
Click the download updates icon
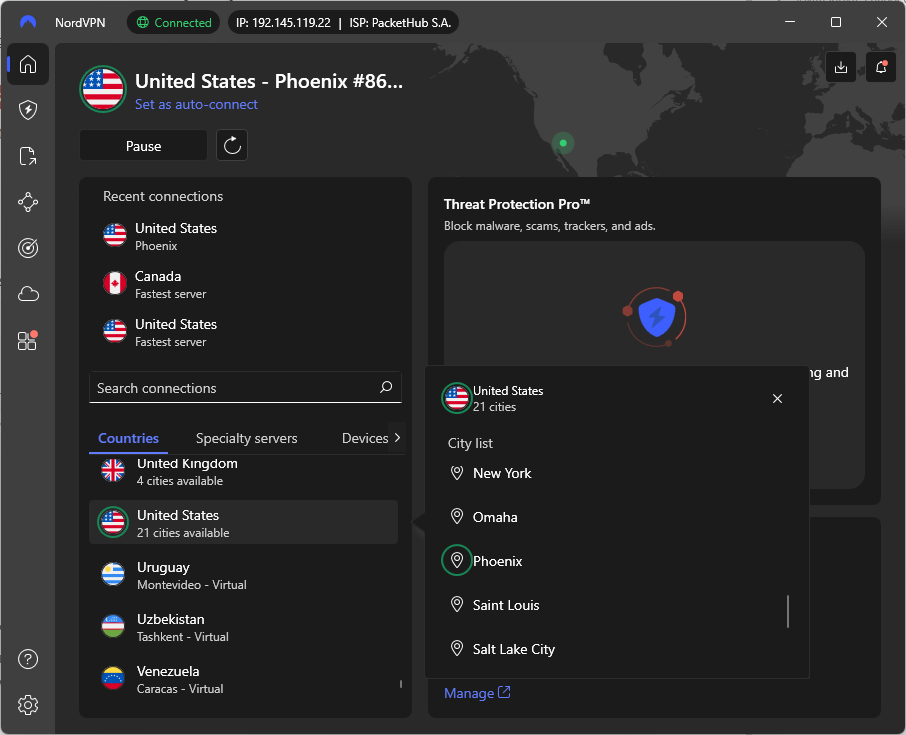(841, 67)
